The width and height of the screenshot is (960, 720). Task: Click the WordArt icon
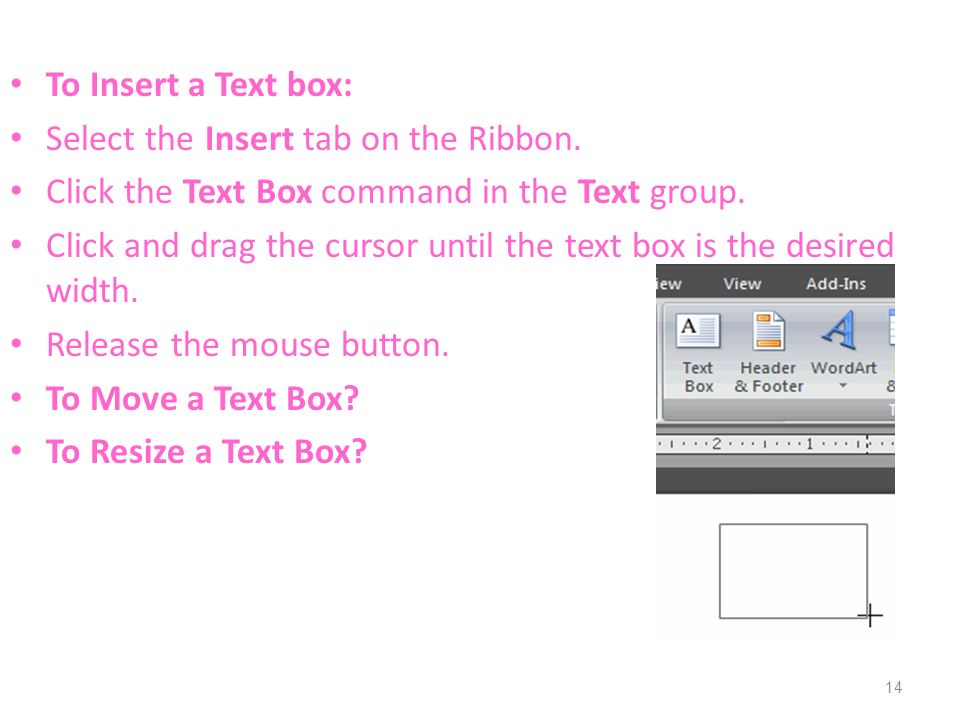coord(840,330)
